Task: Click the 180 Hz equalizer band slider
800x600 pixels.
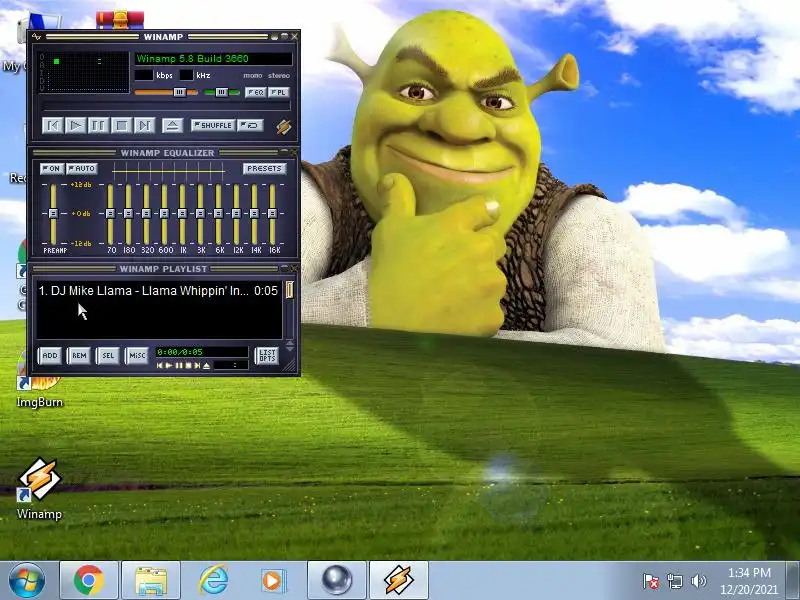Action: tap(128, 214)
